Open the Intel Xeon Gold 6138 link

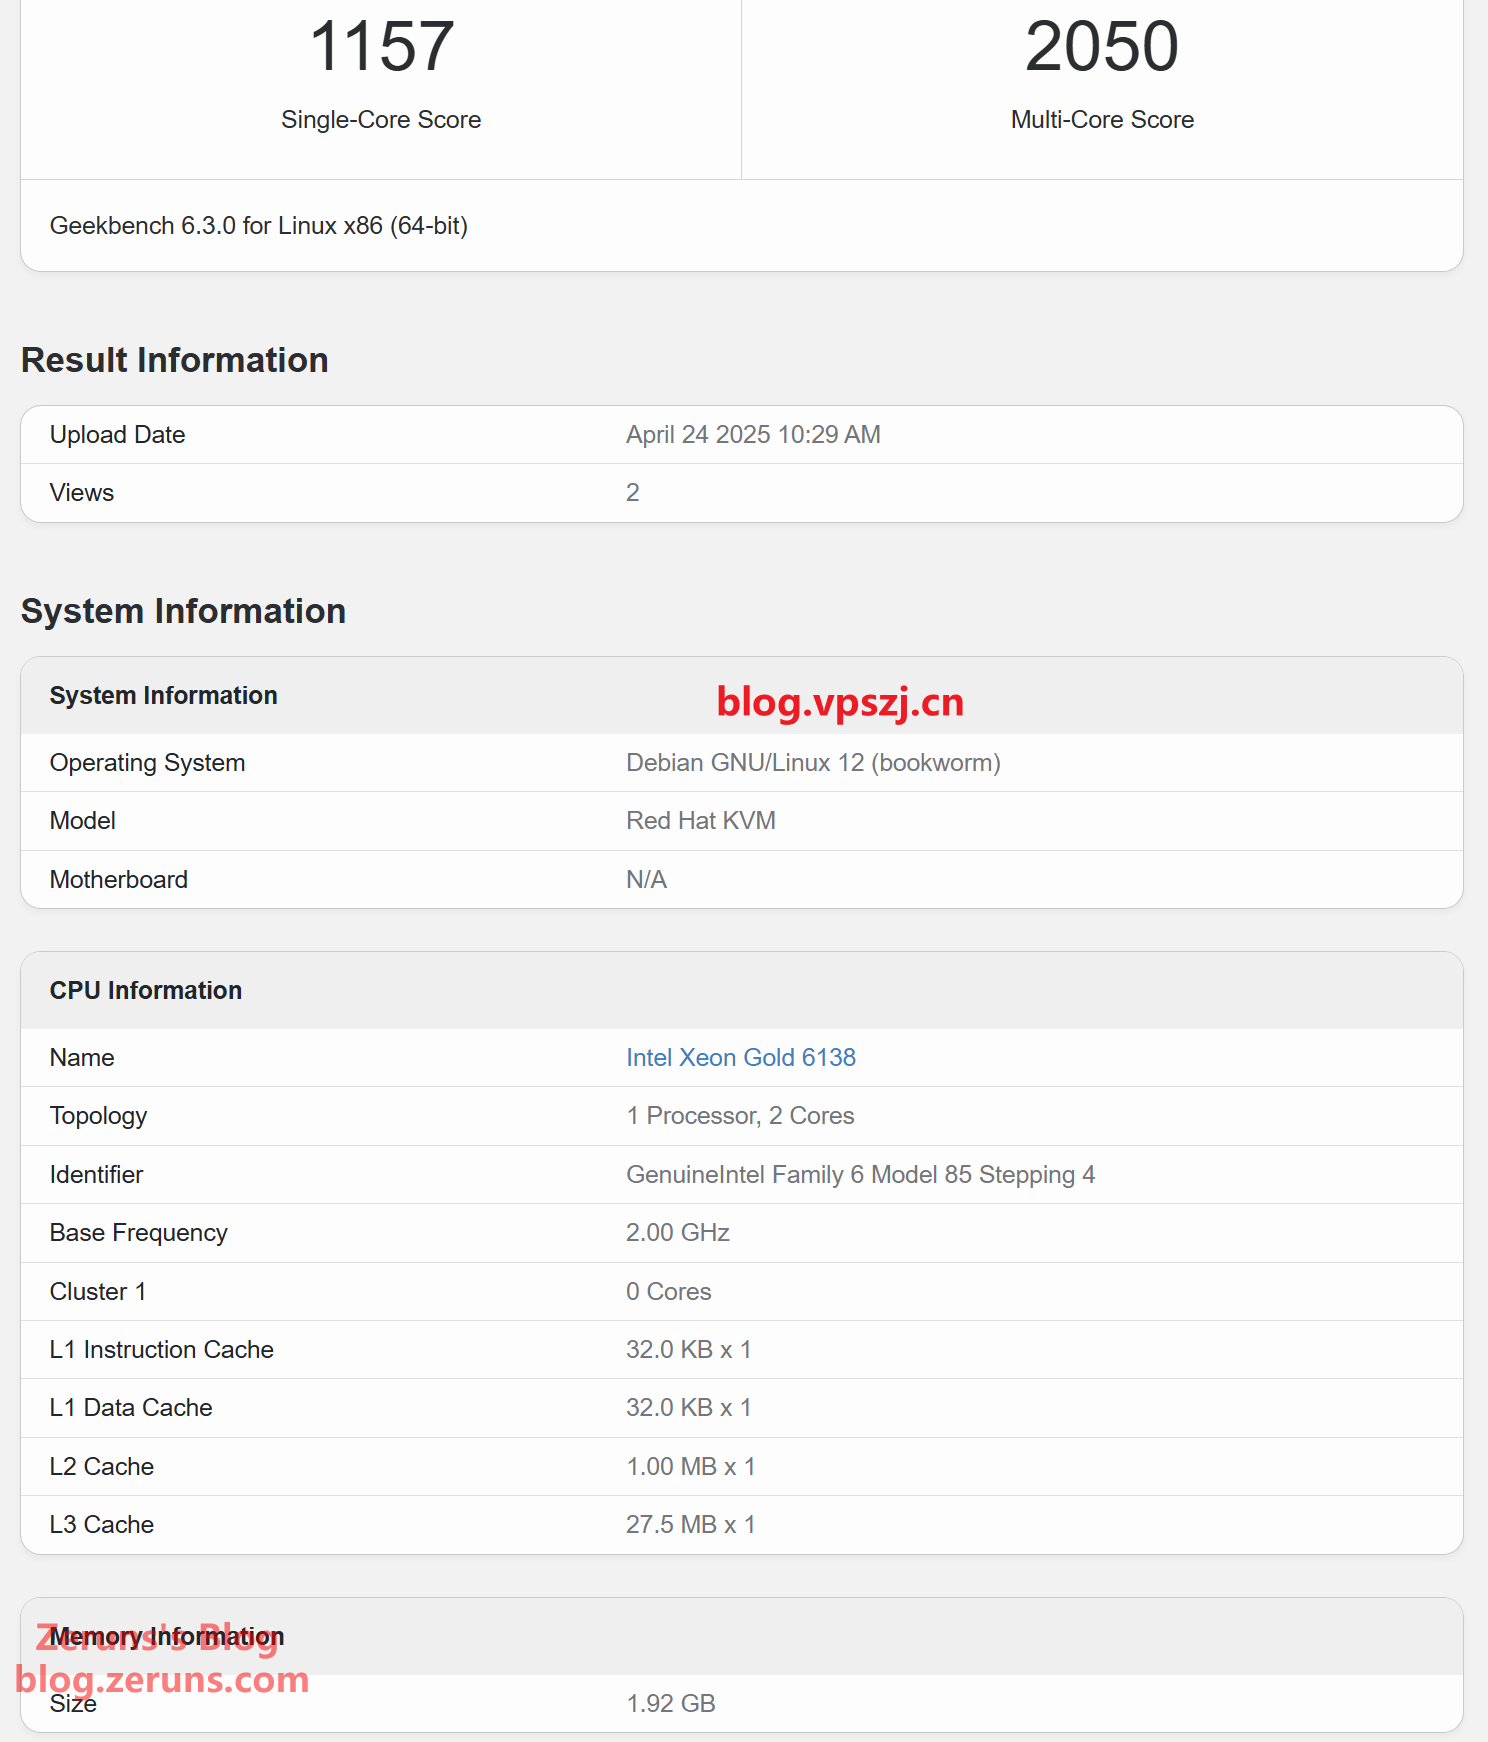click(x=740, y=1057)
